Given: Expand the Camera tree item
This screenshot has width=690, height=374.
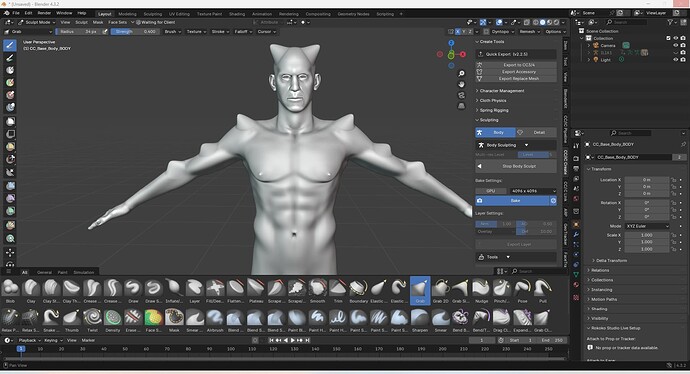Looking at the screenshot, I should tap(589, 45).
